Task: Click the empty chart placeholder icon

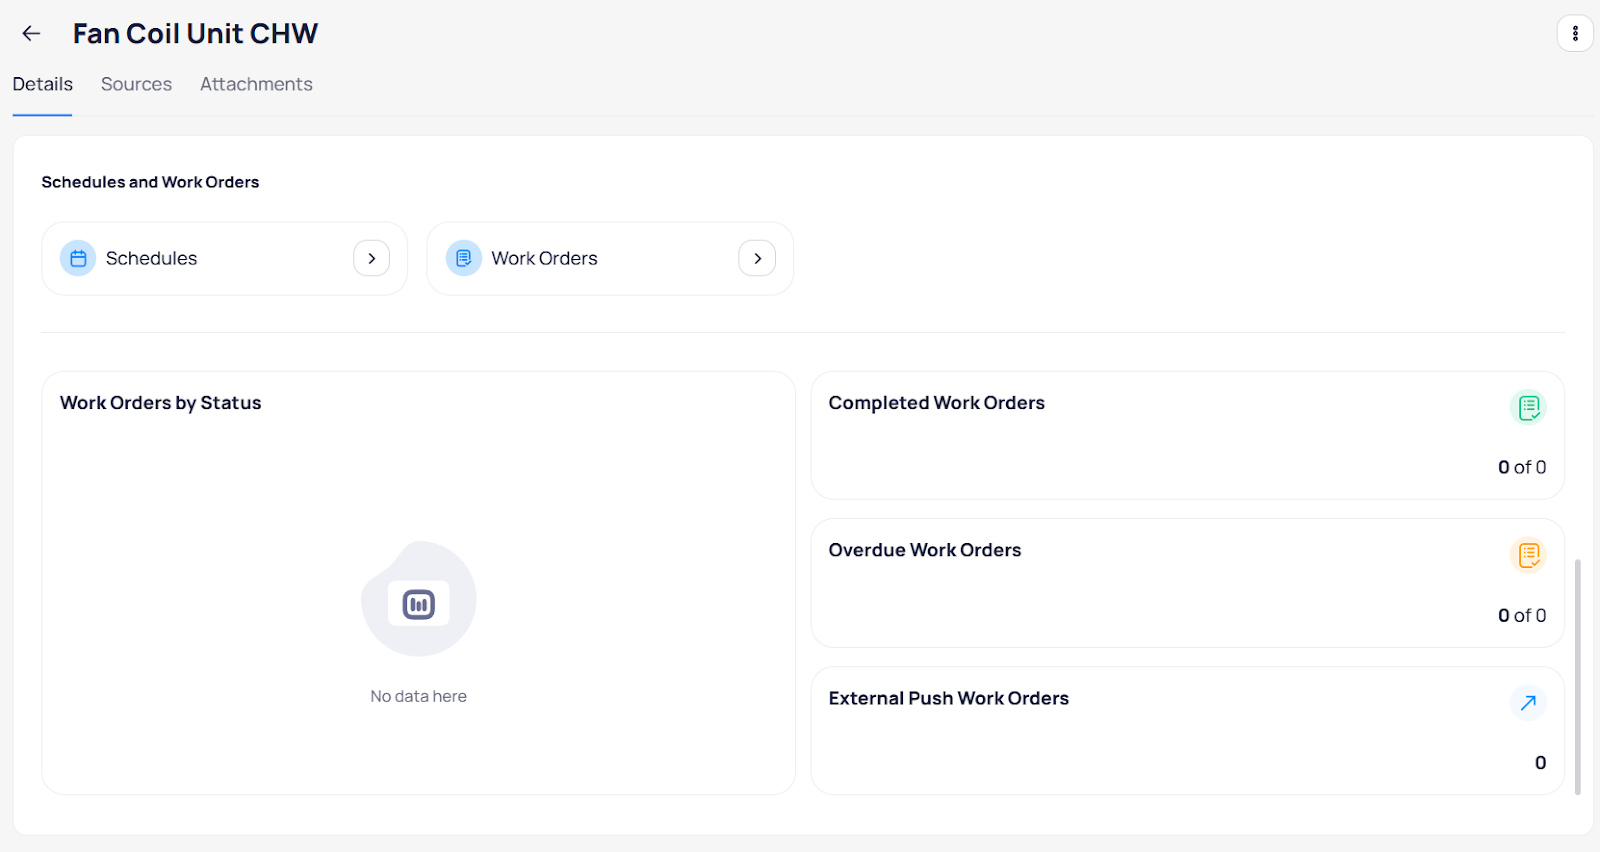Action: point(419,604)
